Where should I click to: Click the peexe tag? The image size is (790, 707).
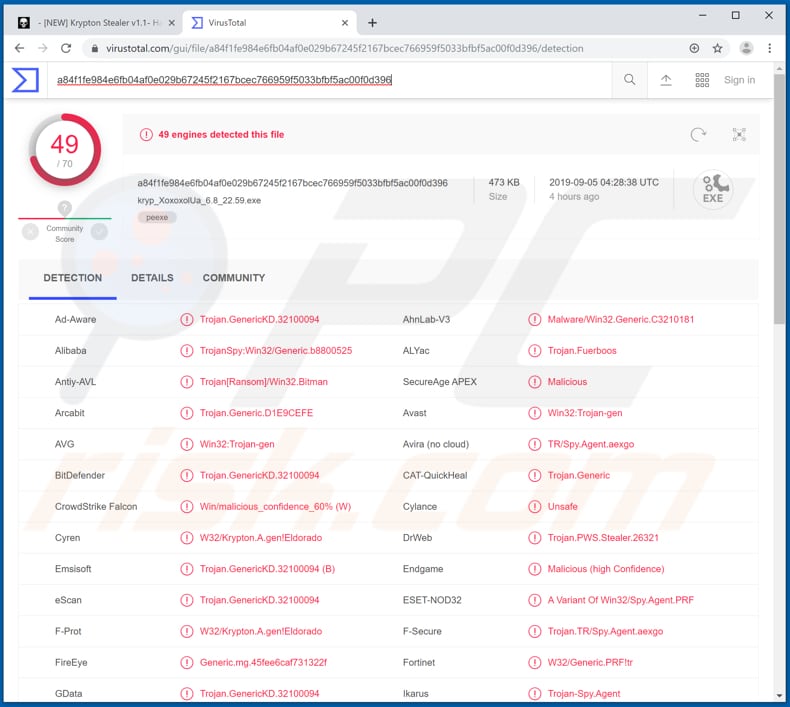(x=157, y=217)
